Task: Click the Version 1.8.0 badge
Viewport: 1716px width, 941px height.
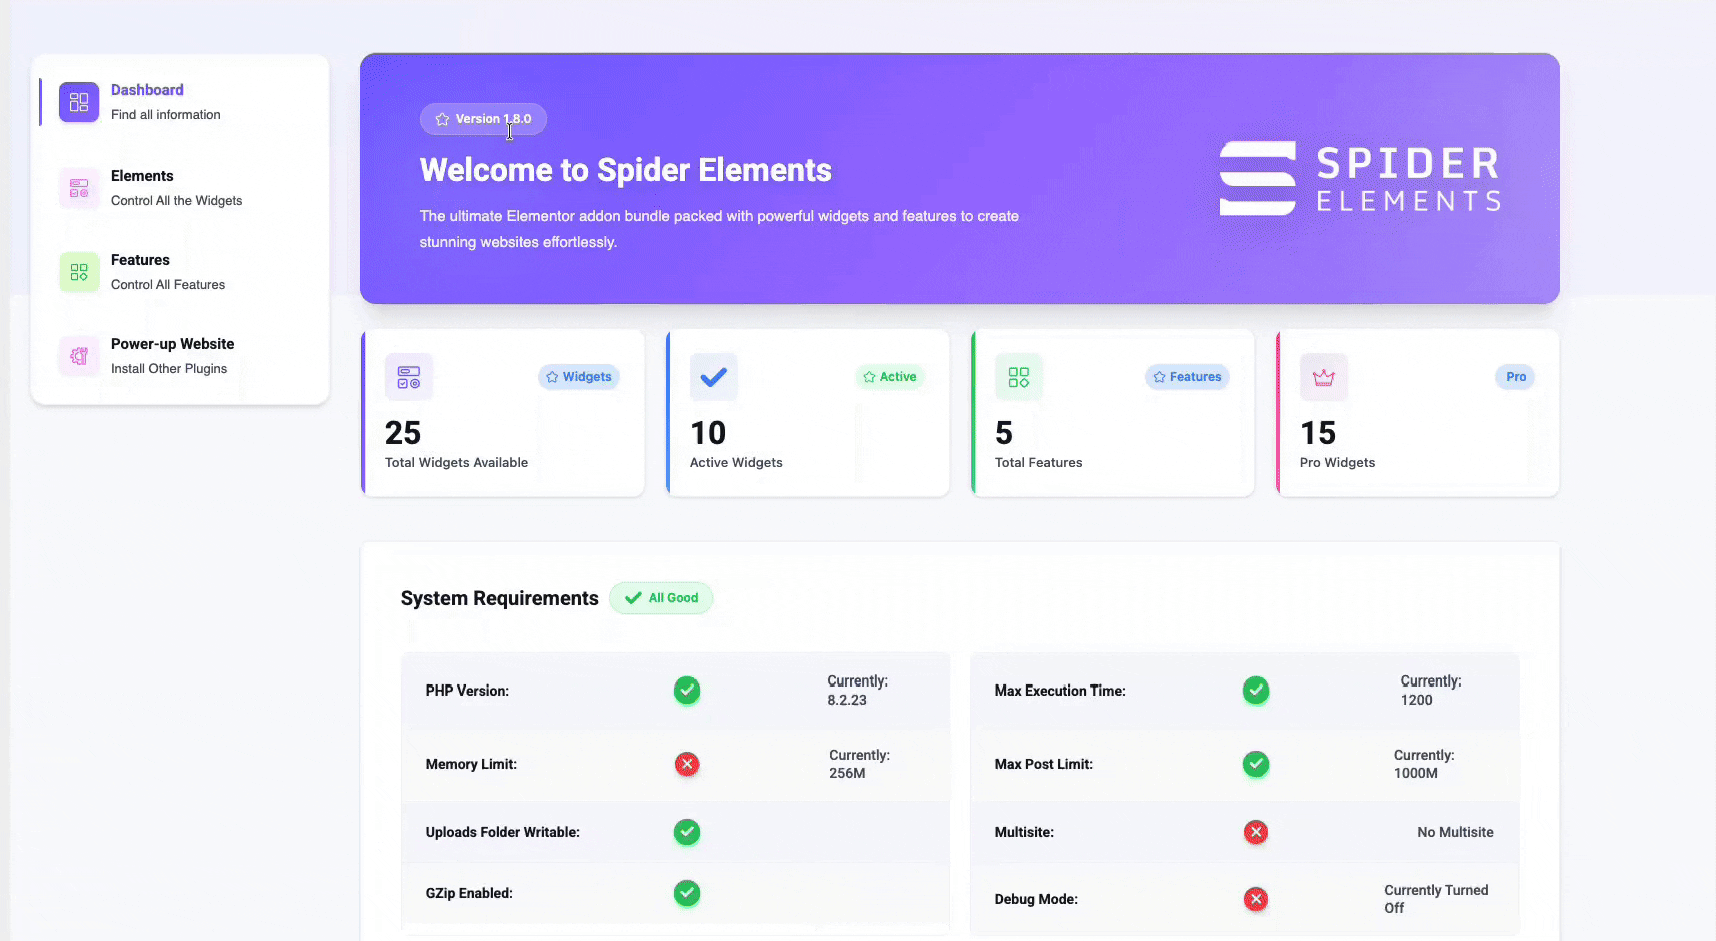Action: click(x=483, y=119)
